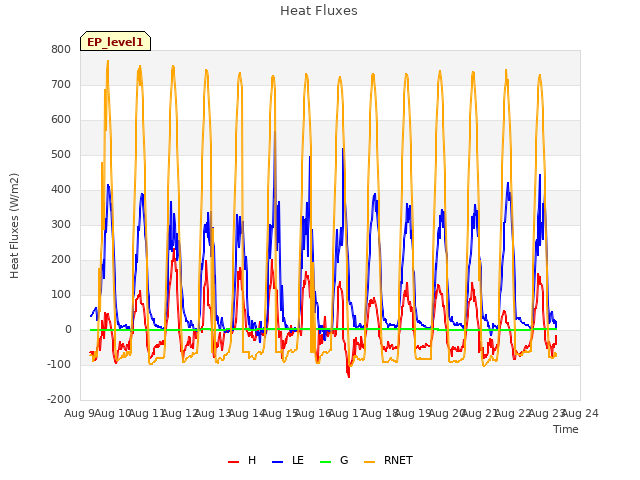Click the 600 y-axis tick label

click(x=61, y=120)
